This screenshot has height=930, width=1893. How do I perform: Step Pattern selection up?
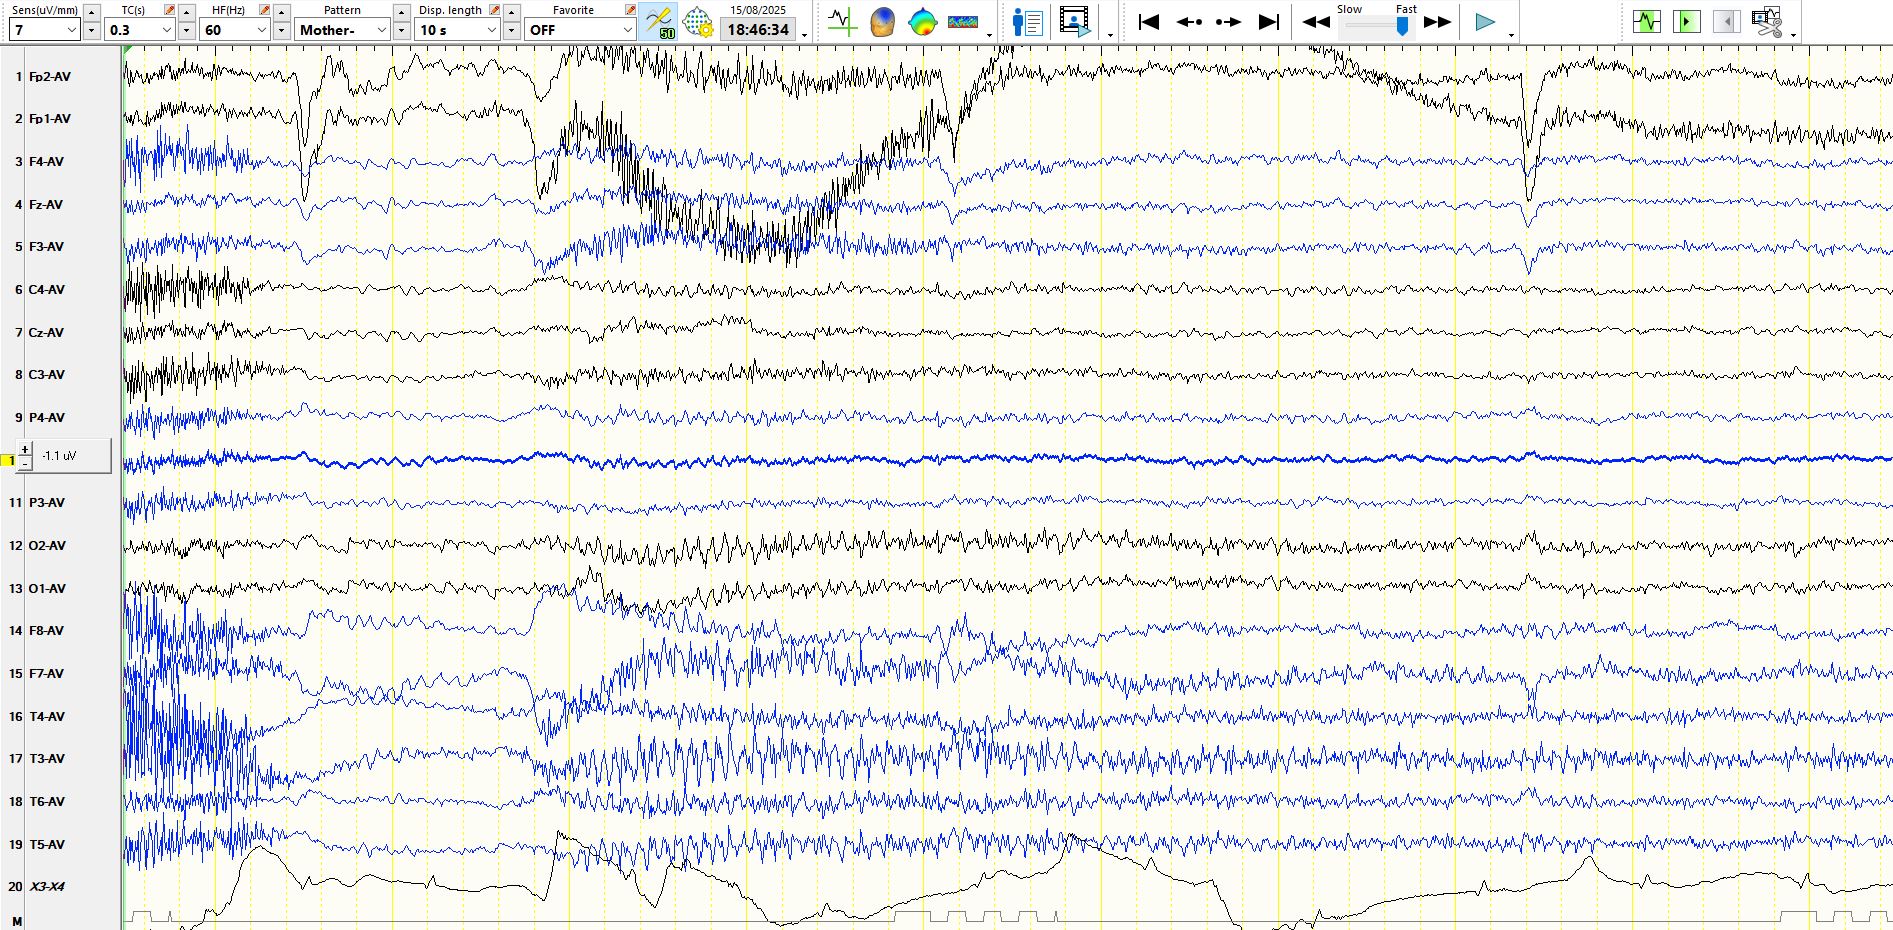401,12
